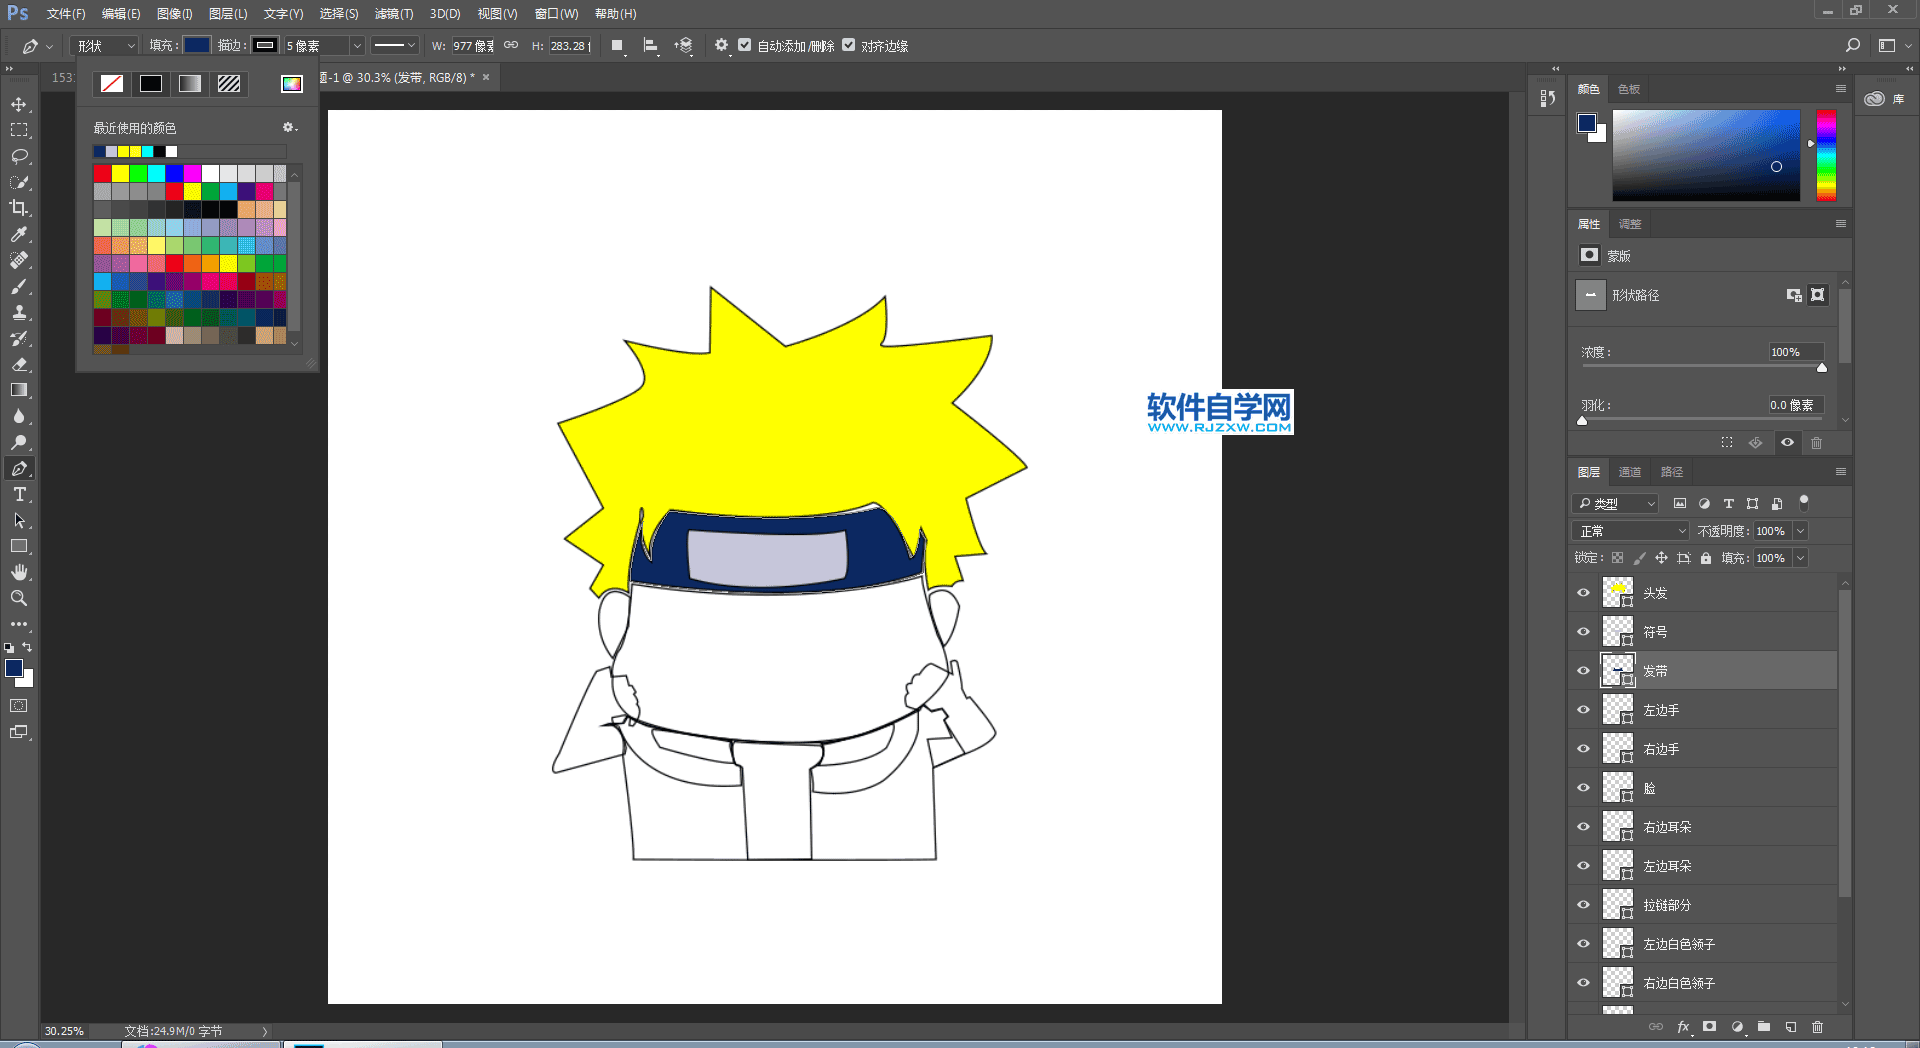Select the Hand tool
Image resolution: width=1920 pixels, height=1048 pixels.
pyautogui.click(x=19, y=572)
